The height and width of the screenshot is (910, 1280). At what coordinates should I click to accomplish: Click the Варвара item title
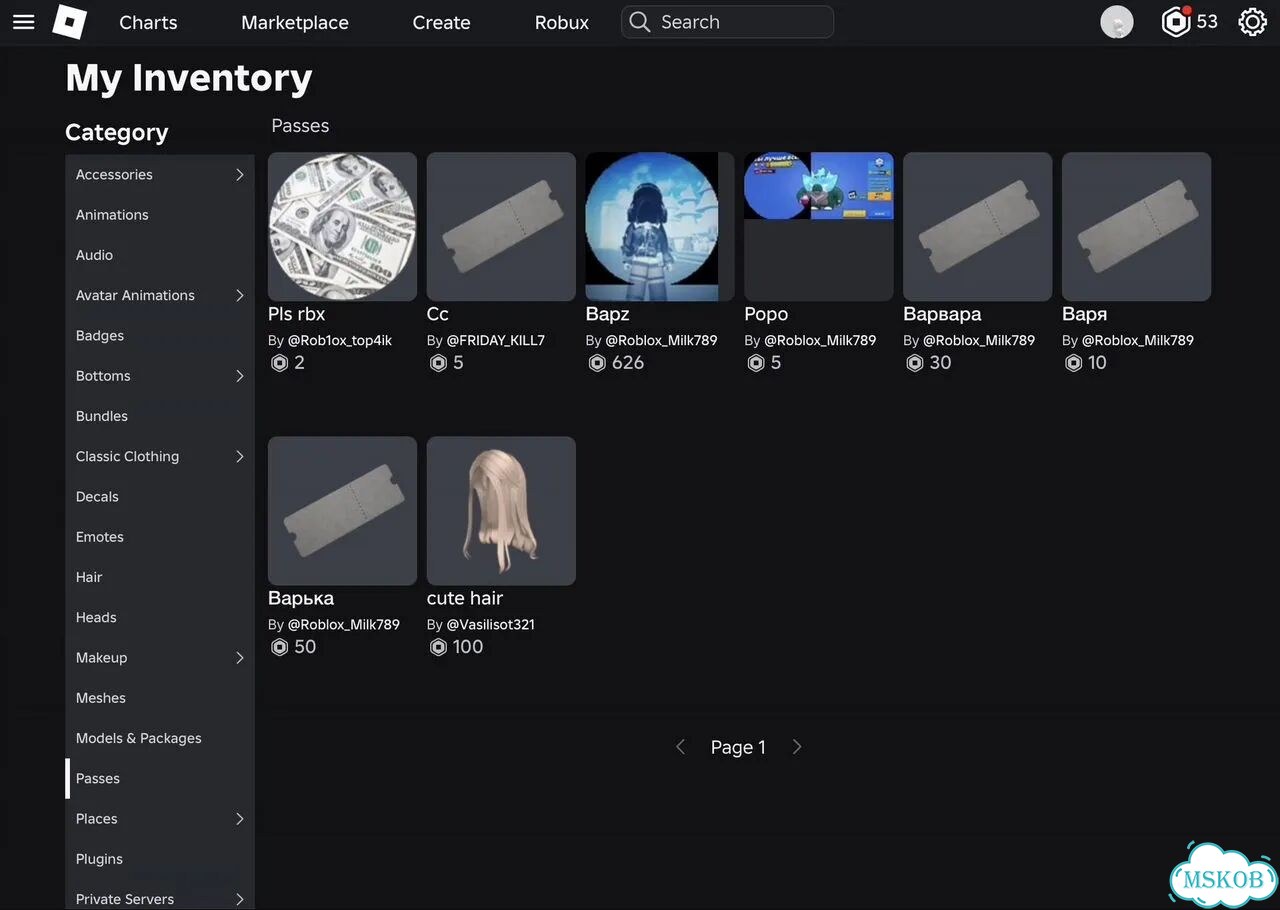tap(943, 314)
